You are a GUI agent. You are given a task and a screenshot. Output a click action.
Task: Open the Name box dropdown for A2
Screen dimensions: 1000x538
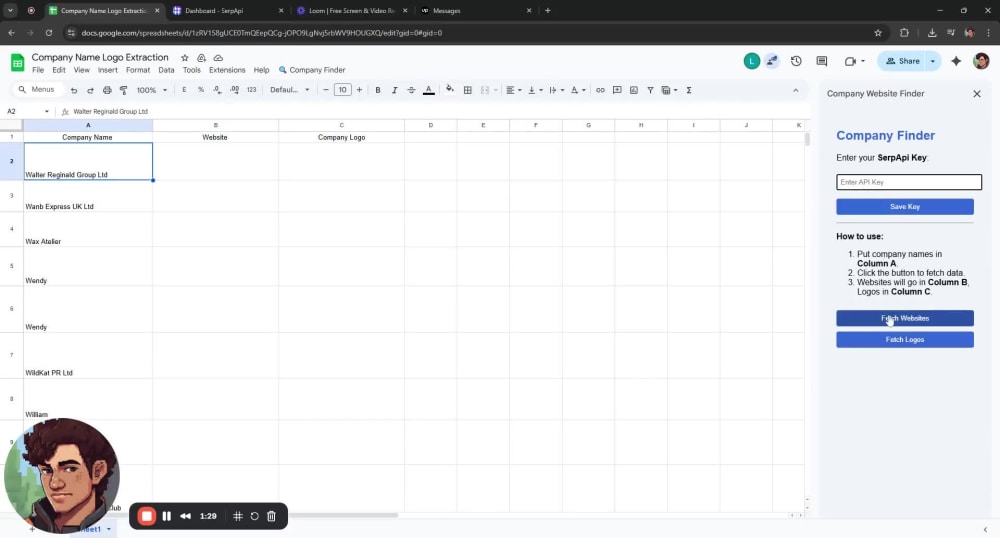(47, 112)
